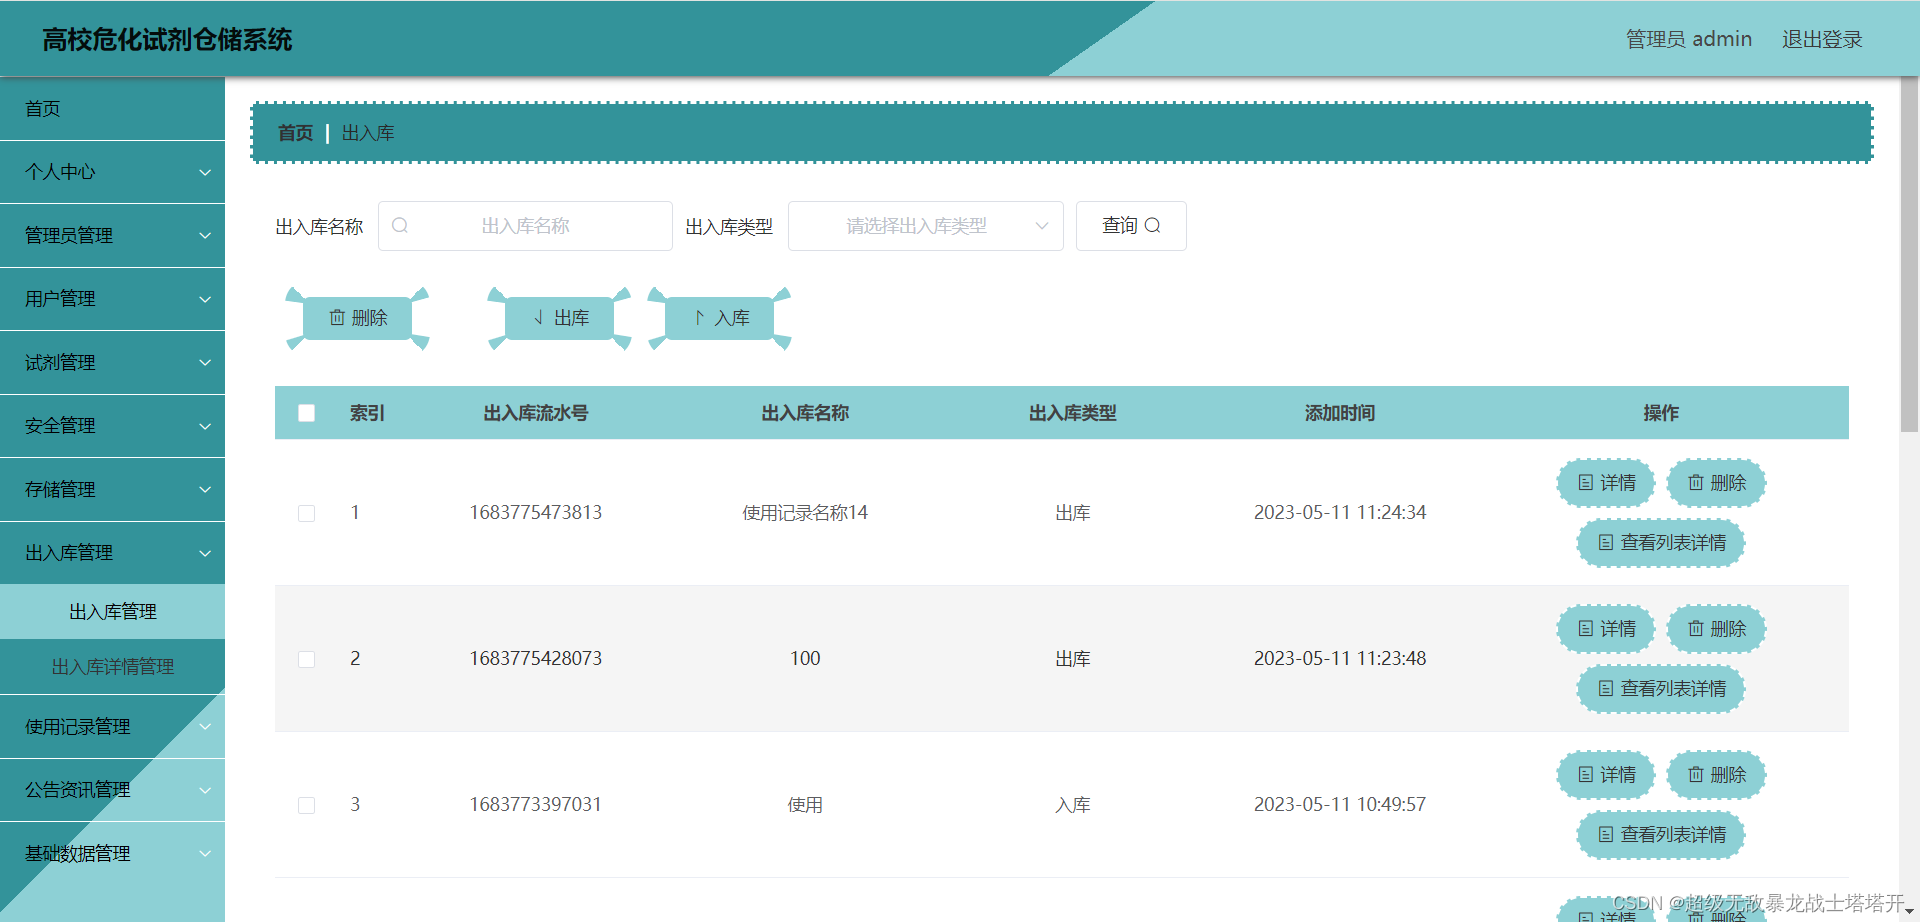Click 首页 in the breadcrumb bar
1920x922 pixels.
coord(295,133)
